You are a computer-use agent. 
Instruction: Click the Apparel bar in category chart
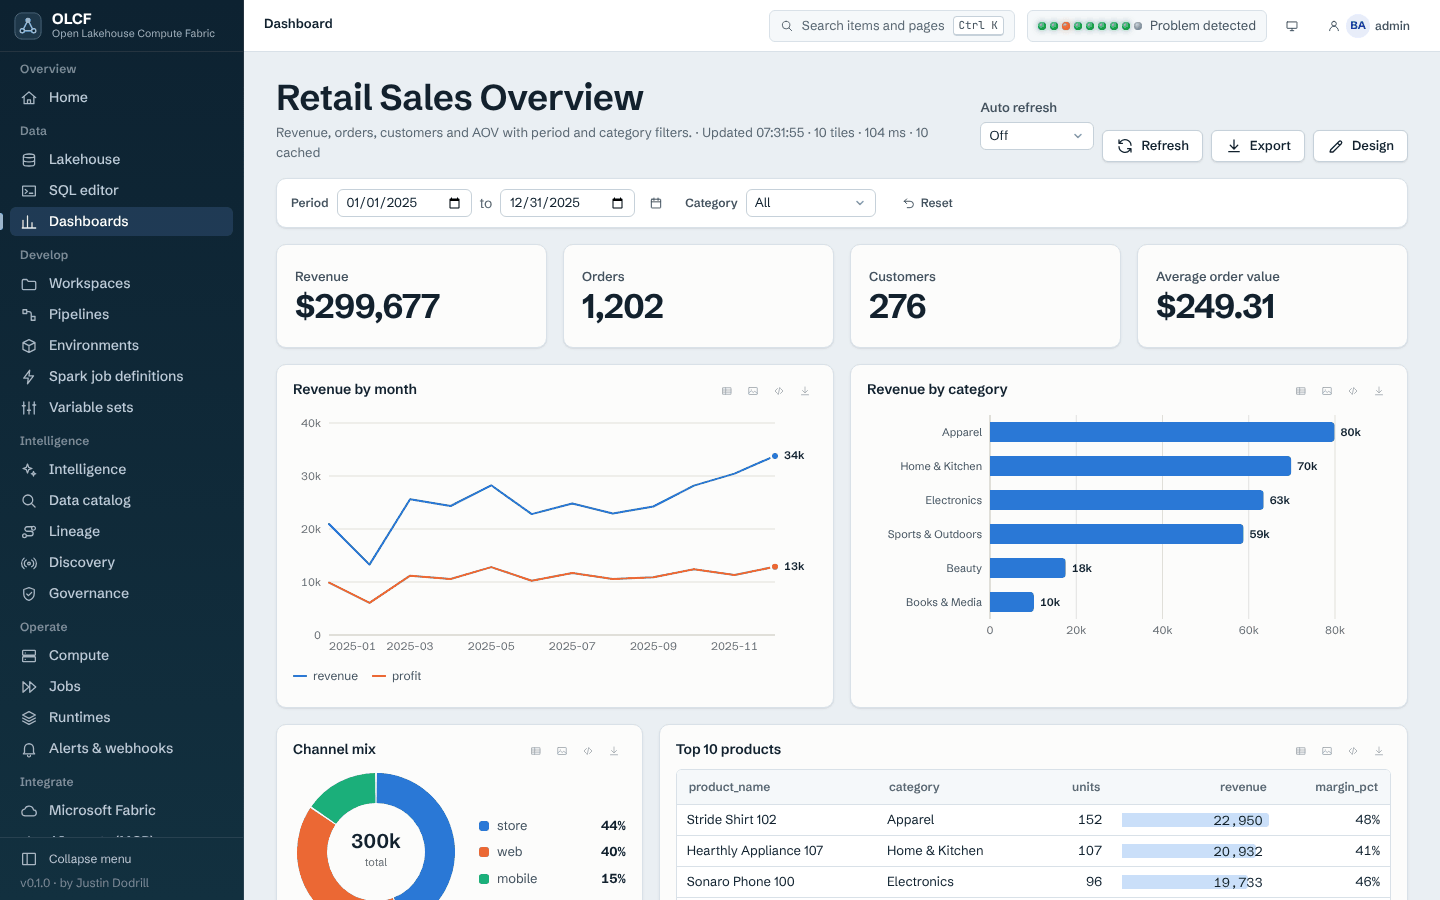(x=1162, y=432)
